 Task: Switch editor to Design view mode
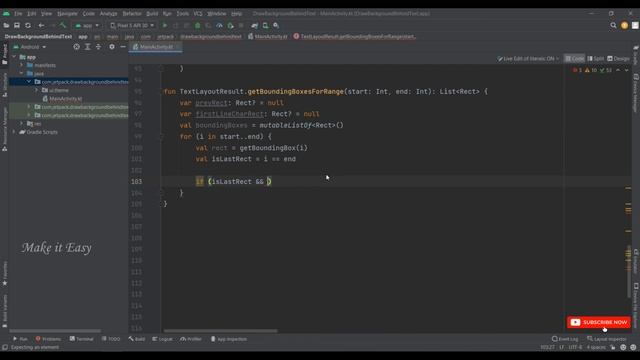tap(618, 59)
